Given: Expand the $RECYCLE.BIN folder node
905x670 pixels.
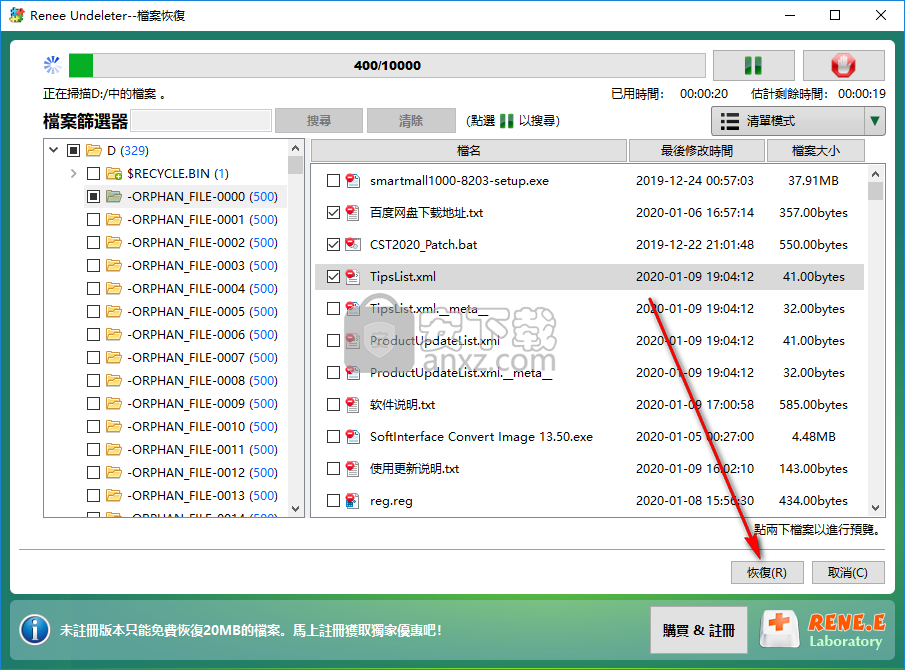Looking at the screenshot, I should pos(73,173).
